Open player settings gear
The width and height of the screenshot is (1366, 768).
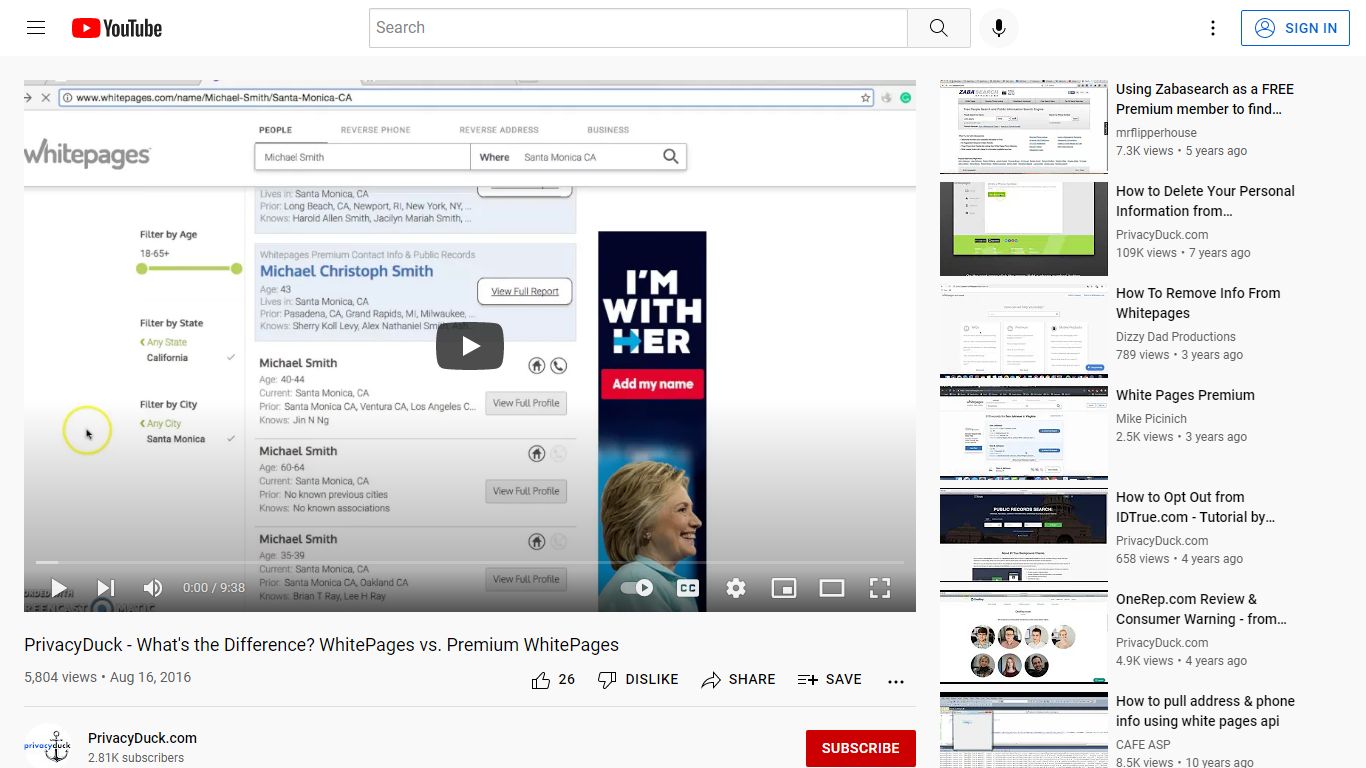tap(736, 588)
